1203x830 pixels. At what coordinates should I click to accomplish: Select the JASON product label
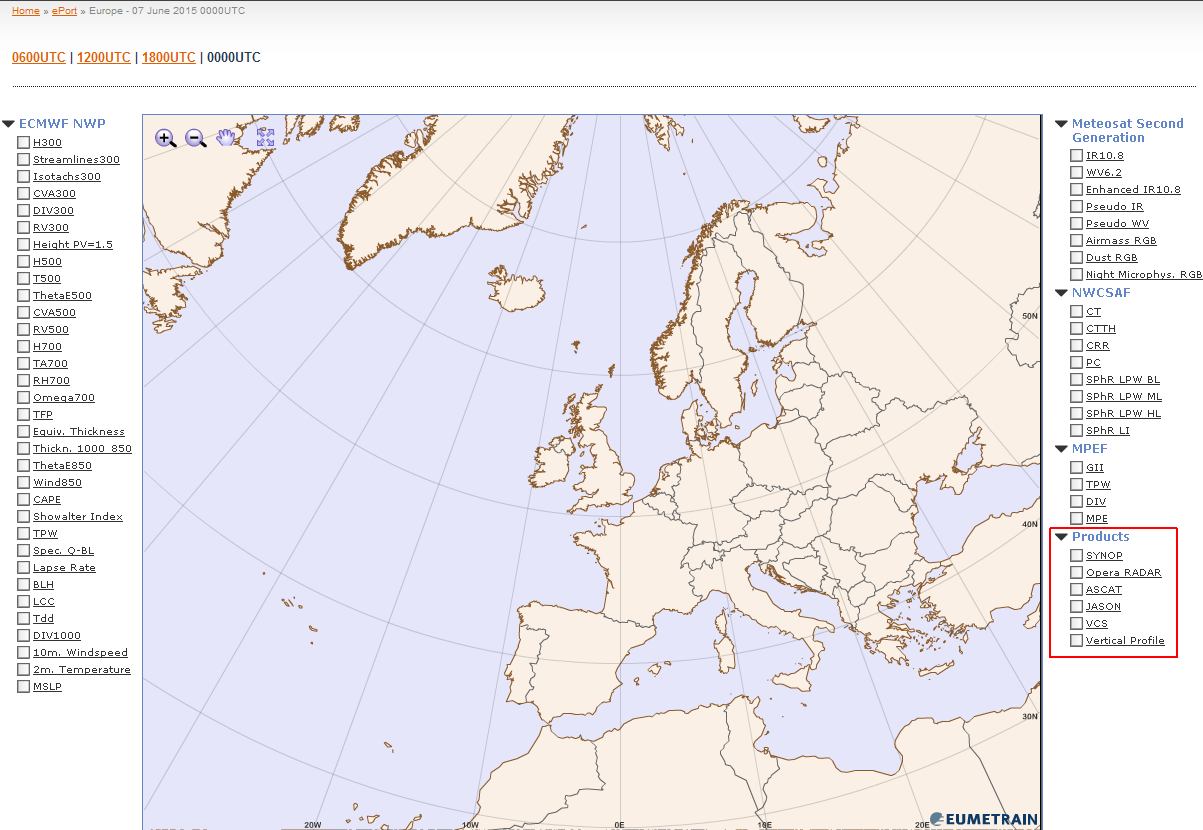(1103, 607)
